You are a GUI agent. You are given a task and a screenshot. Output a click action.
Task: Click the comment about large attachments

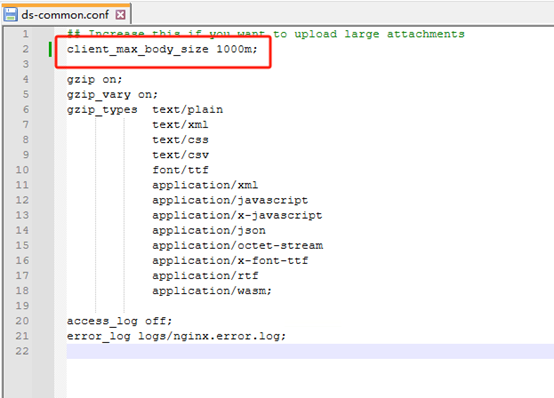[x=266, y=34]
